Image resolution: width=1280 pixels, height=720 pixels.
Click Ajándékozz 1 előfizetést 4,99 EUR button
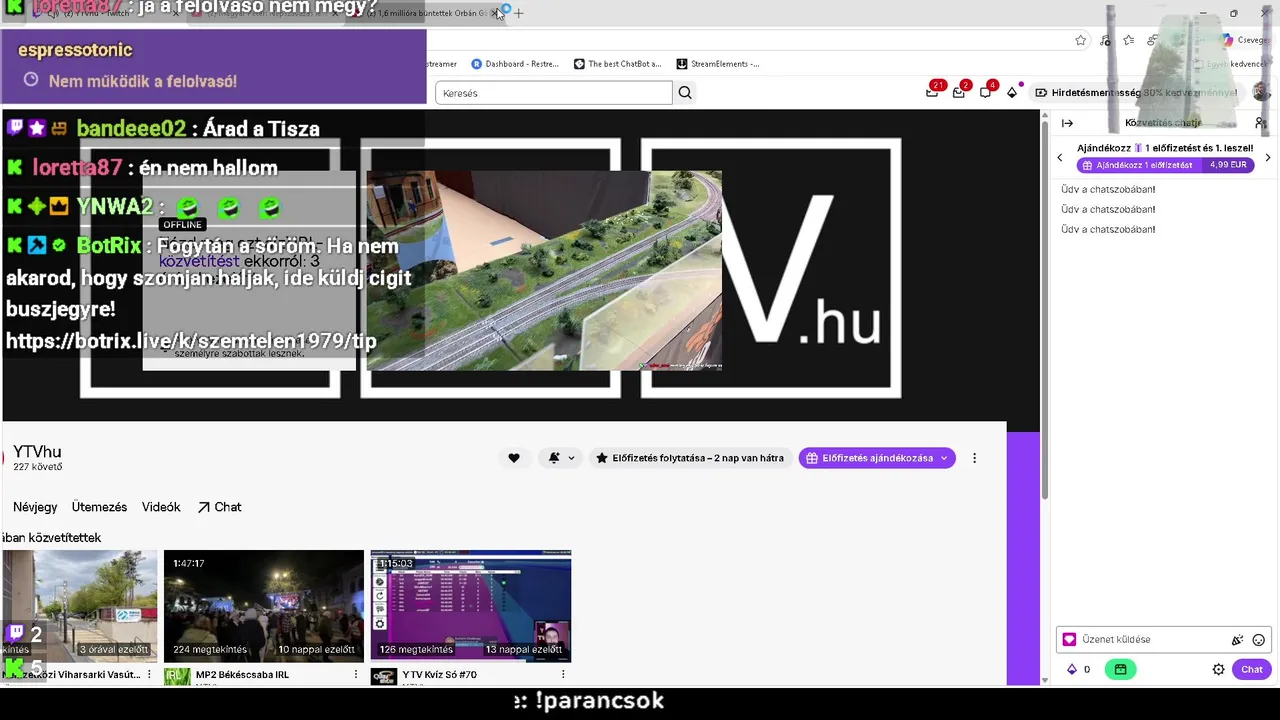(x=1165, y=165)
